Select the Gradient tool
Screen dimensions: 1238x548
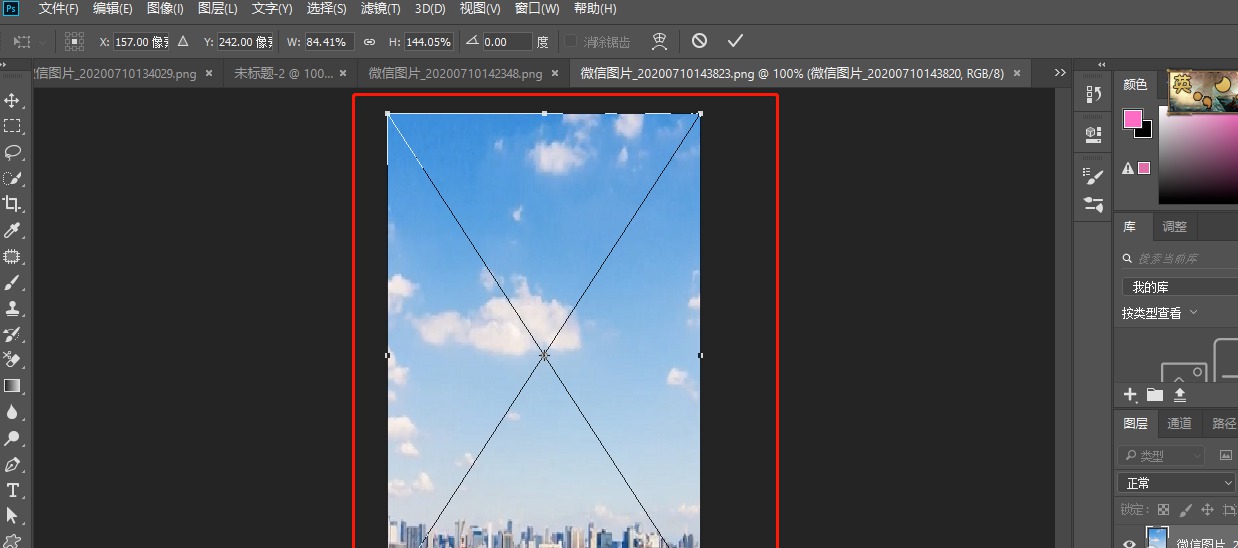click(x=13, y=385)
